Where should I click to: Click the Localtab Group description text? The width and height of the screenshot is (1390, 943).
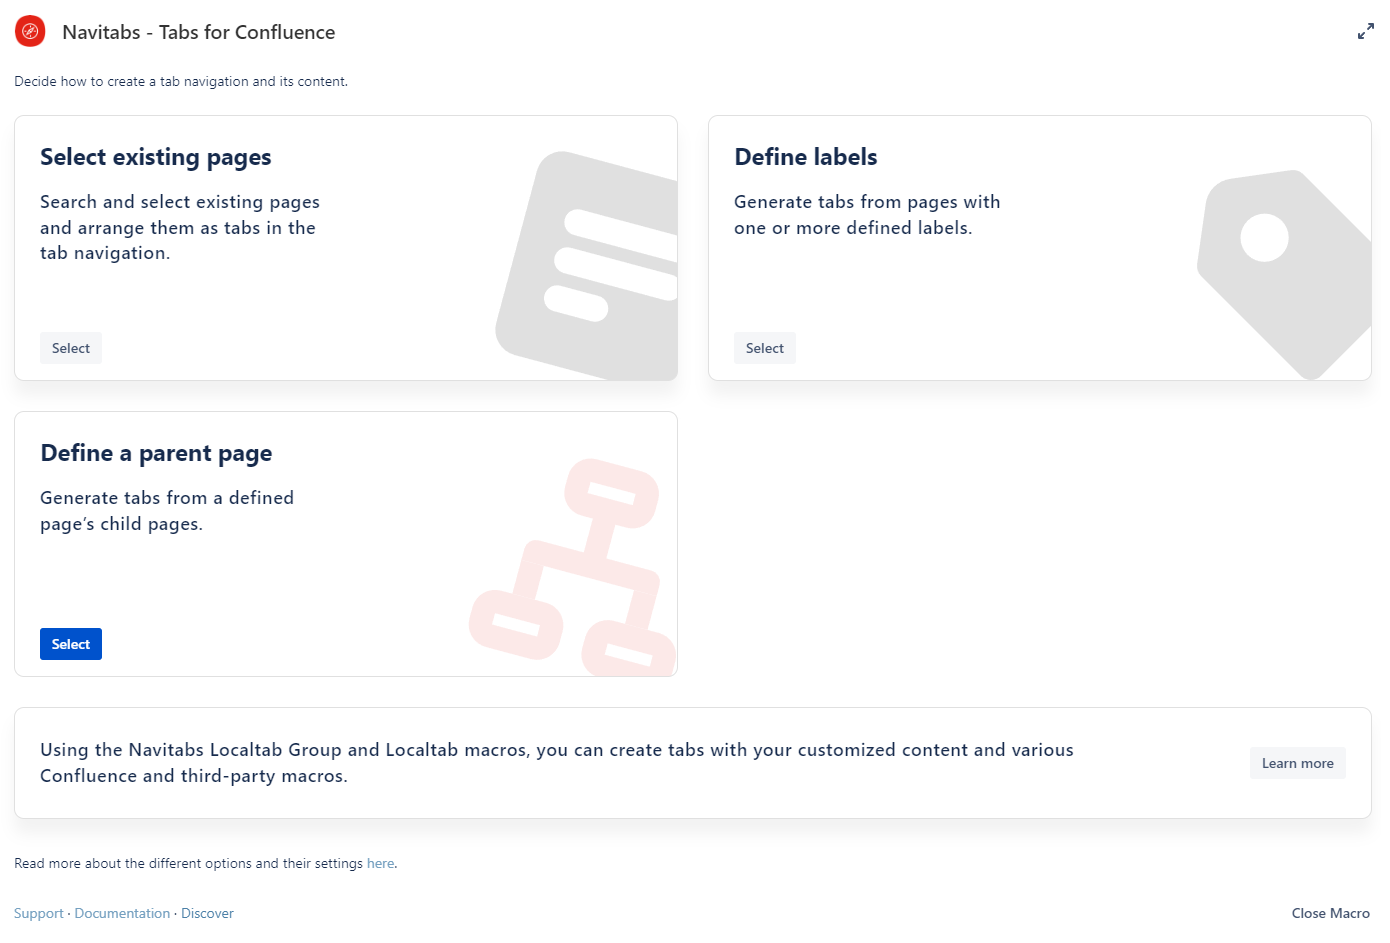click(556, 762)
